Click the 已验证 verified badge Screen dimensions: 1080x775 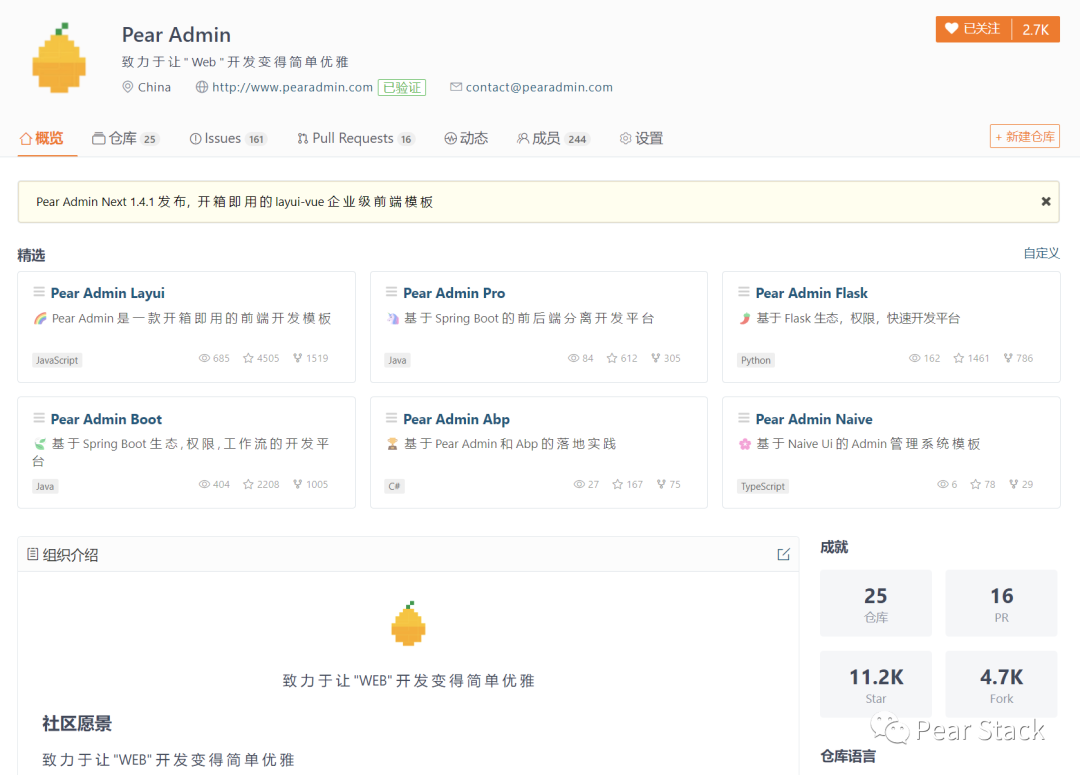pyautogui.click(x=402, y=87)
